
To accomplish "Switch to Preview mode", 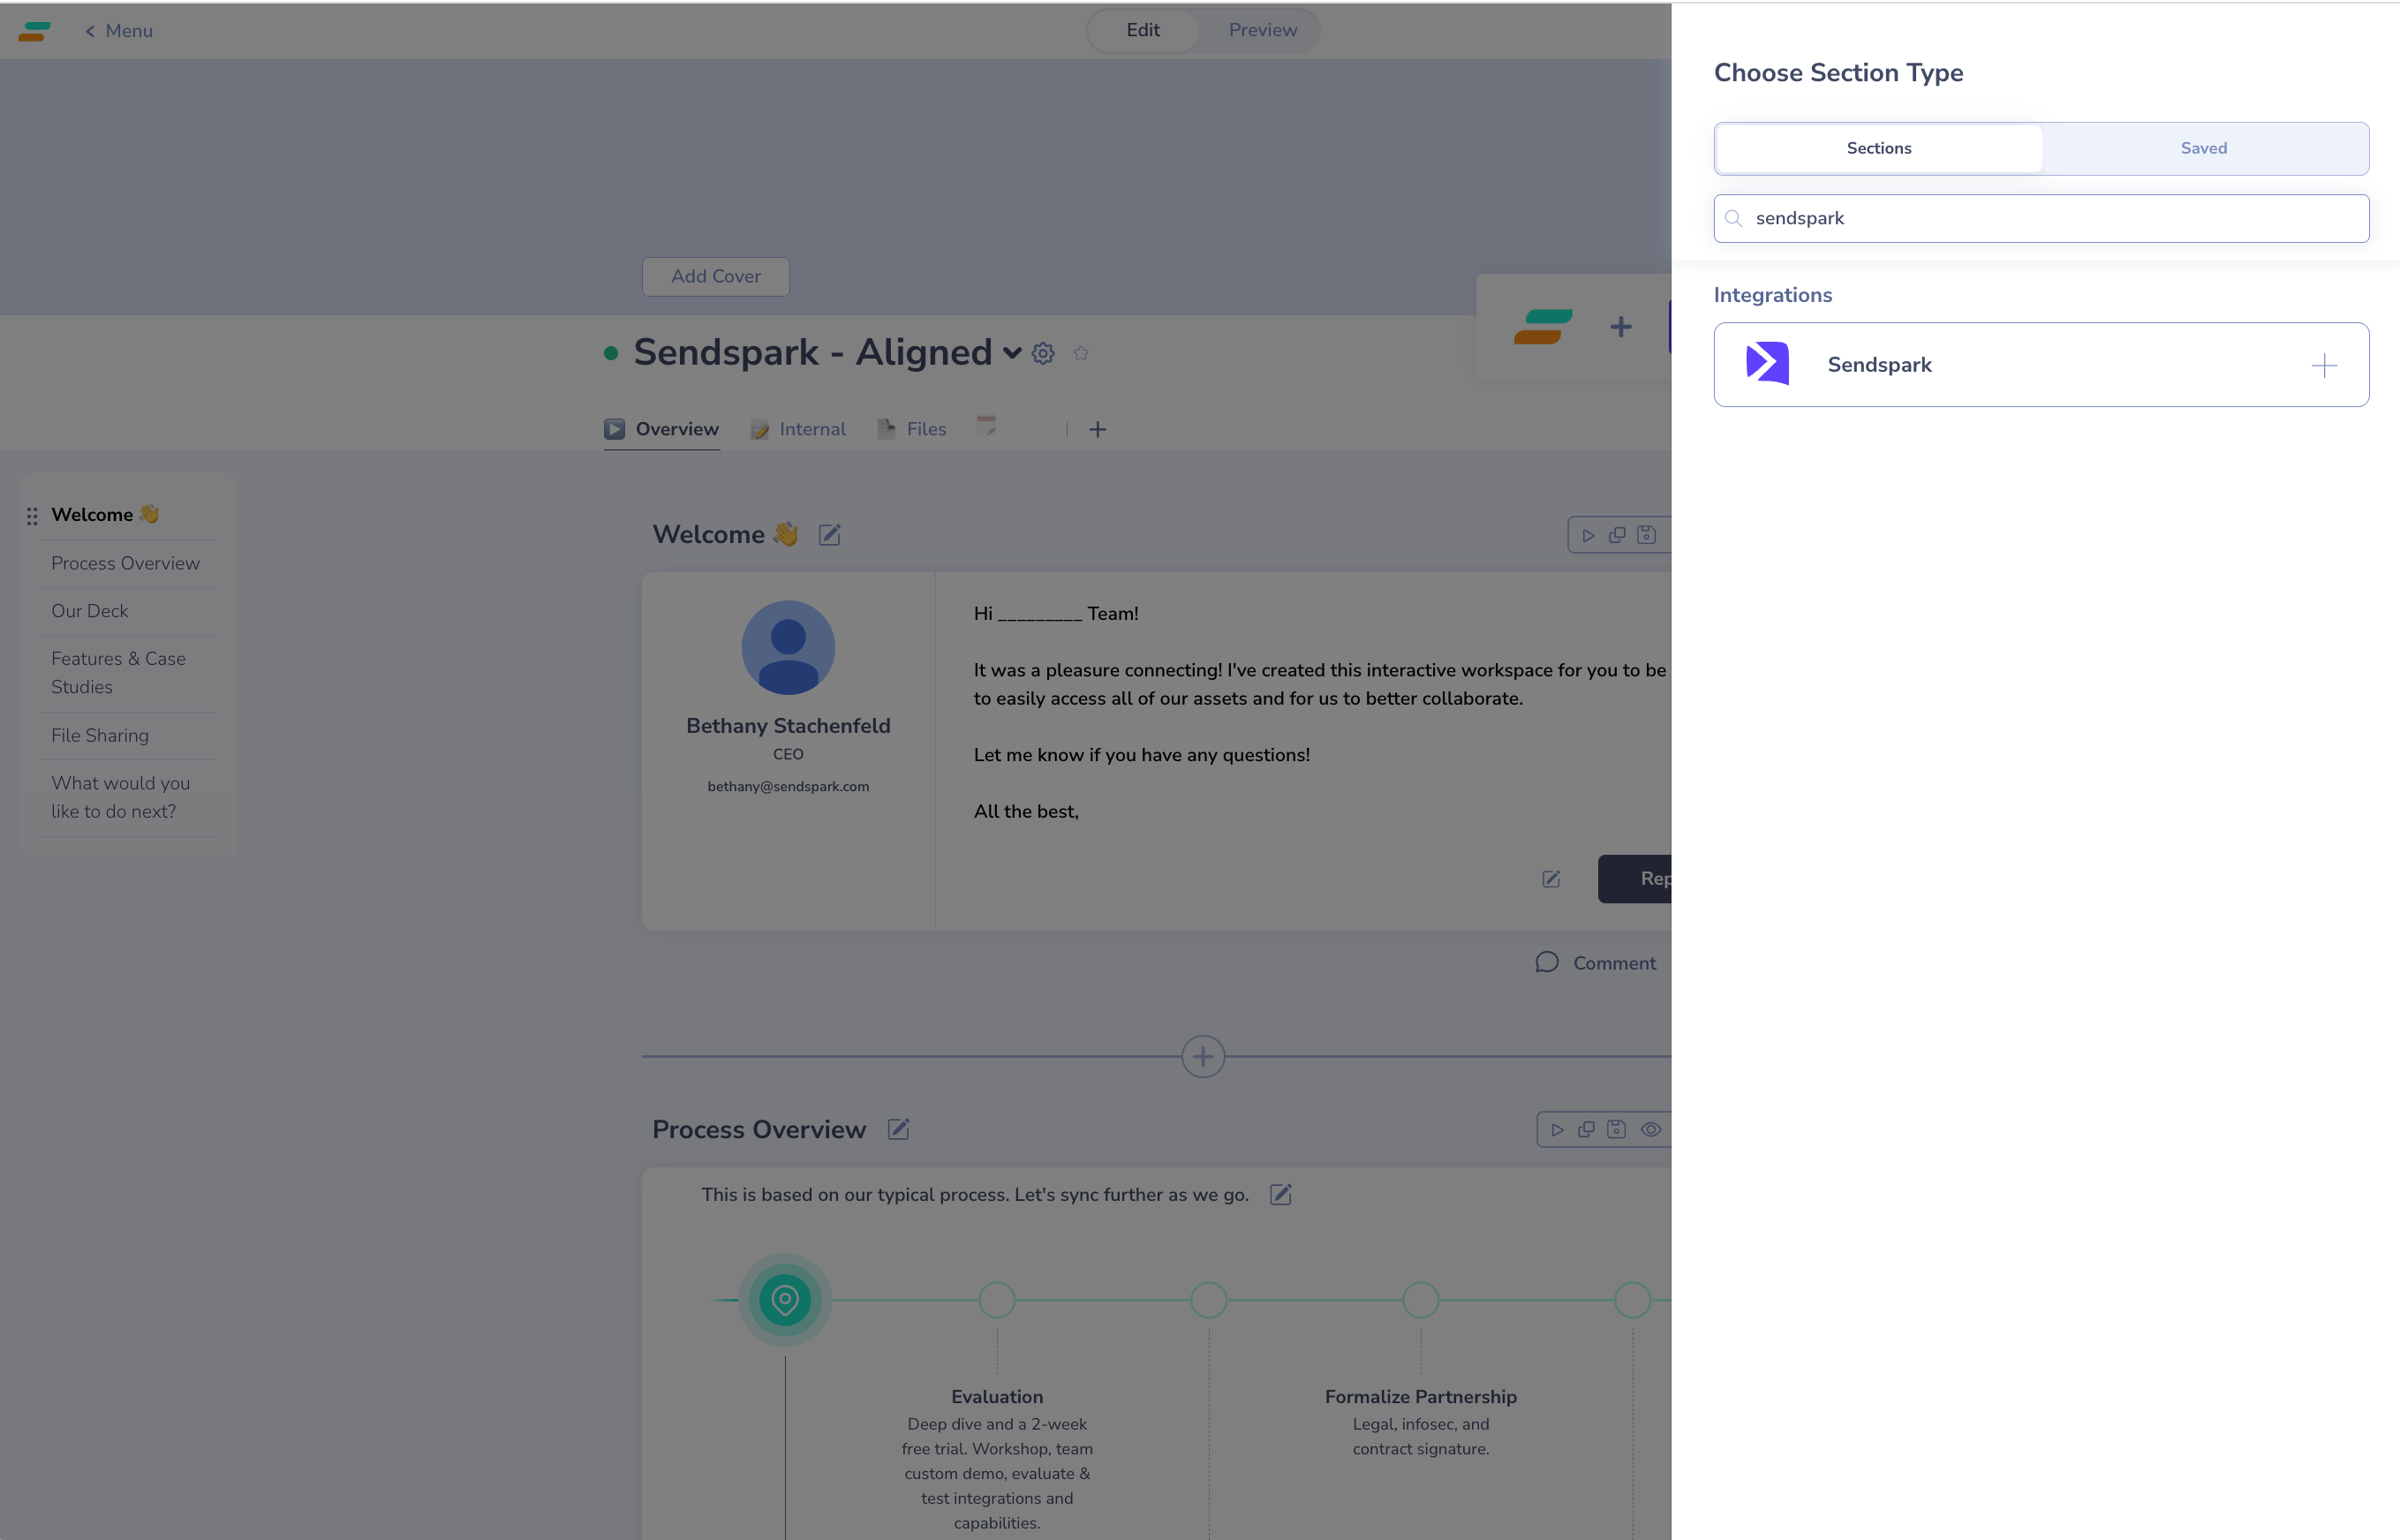I will [1262, 30].
